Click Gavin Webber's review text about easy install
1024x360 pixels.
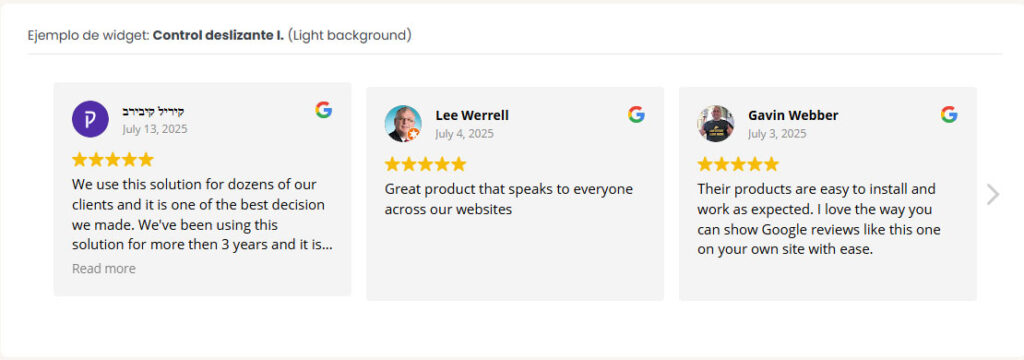click(819, 220)
